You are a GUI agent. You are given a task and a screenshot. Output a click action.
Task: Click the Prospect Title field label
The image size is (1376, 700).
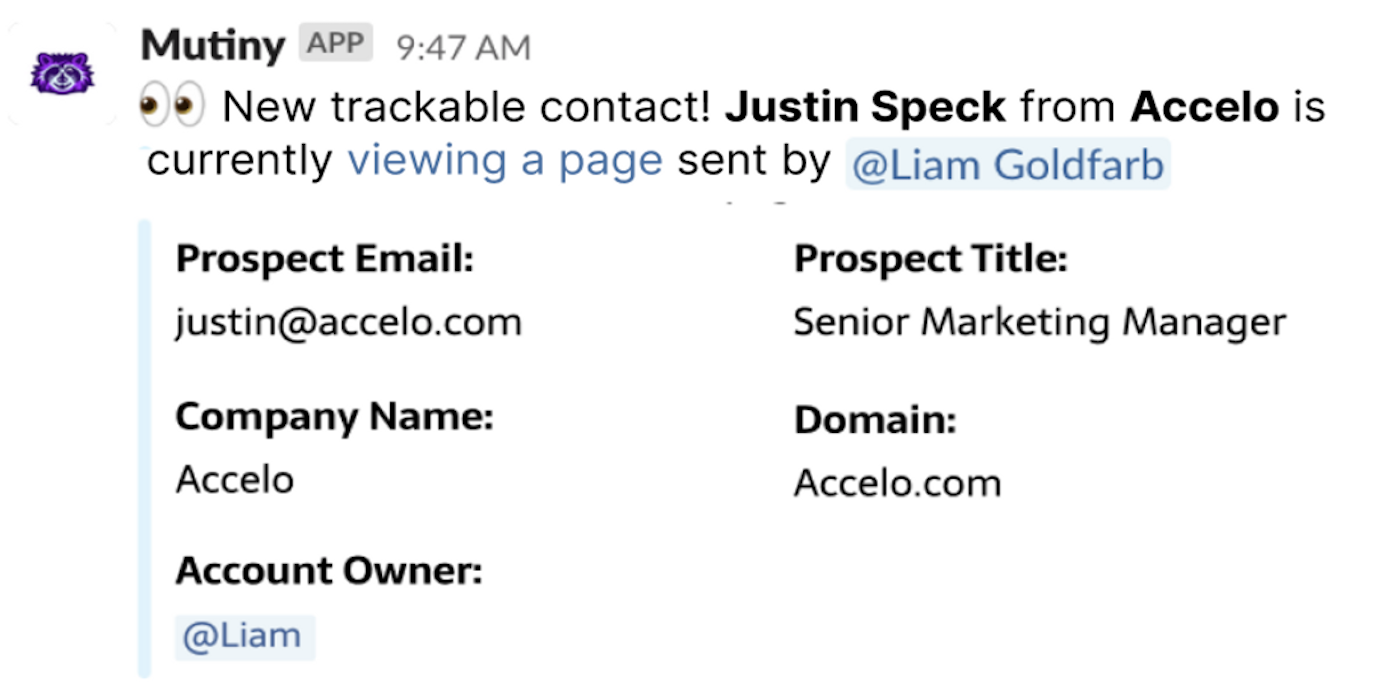point(930,260)
